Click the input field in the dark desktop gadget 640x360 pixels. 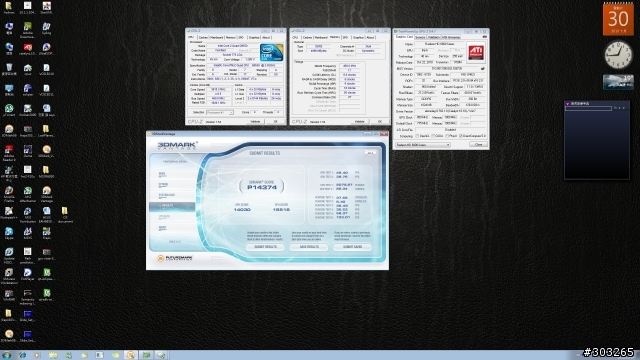coord(588,109)
